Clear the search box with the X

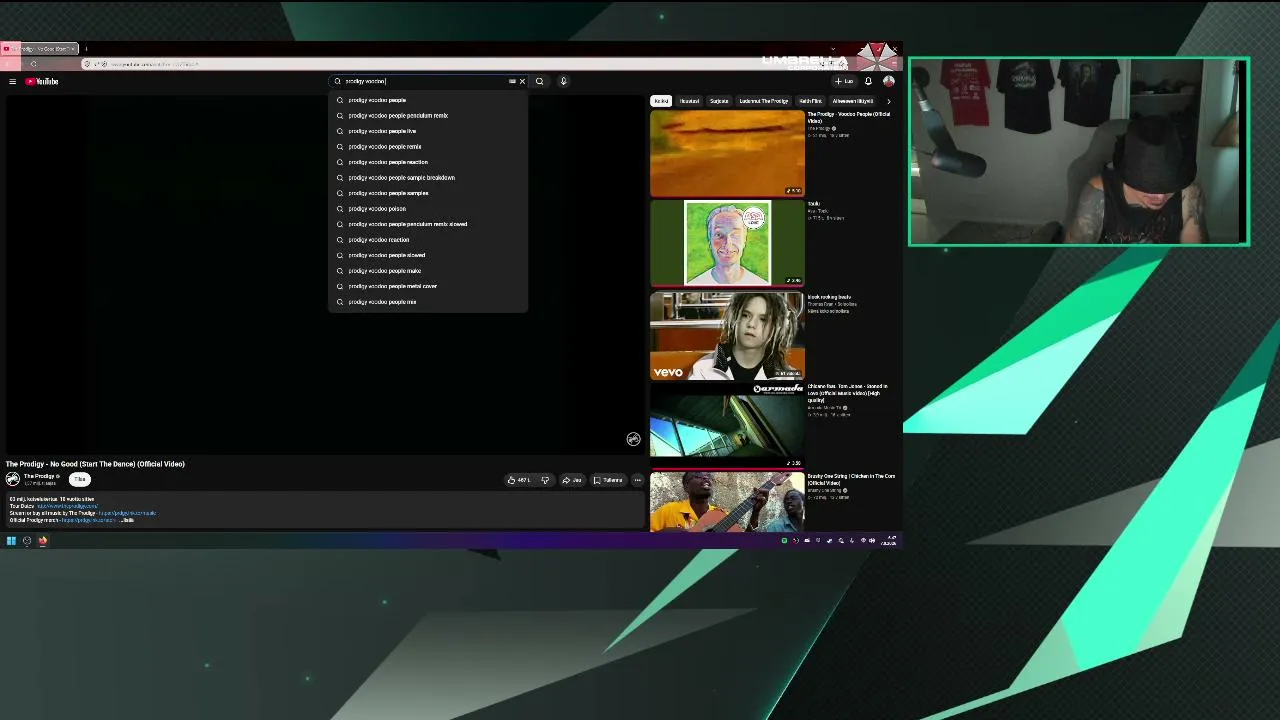[522, 81]
